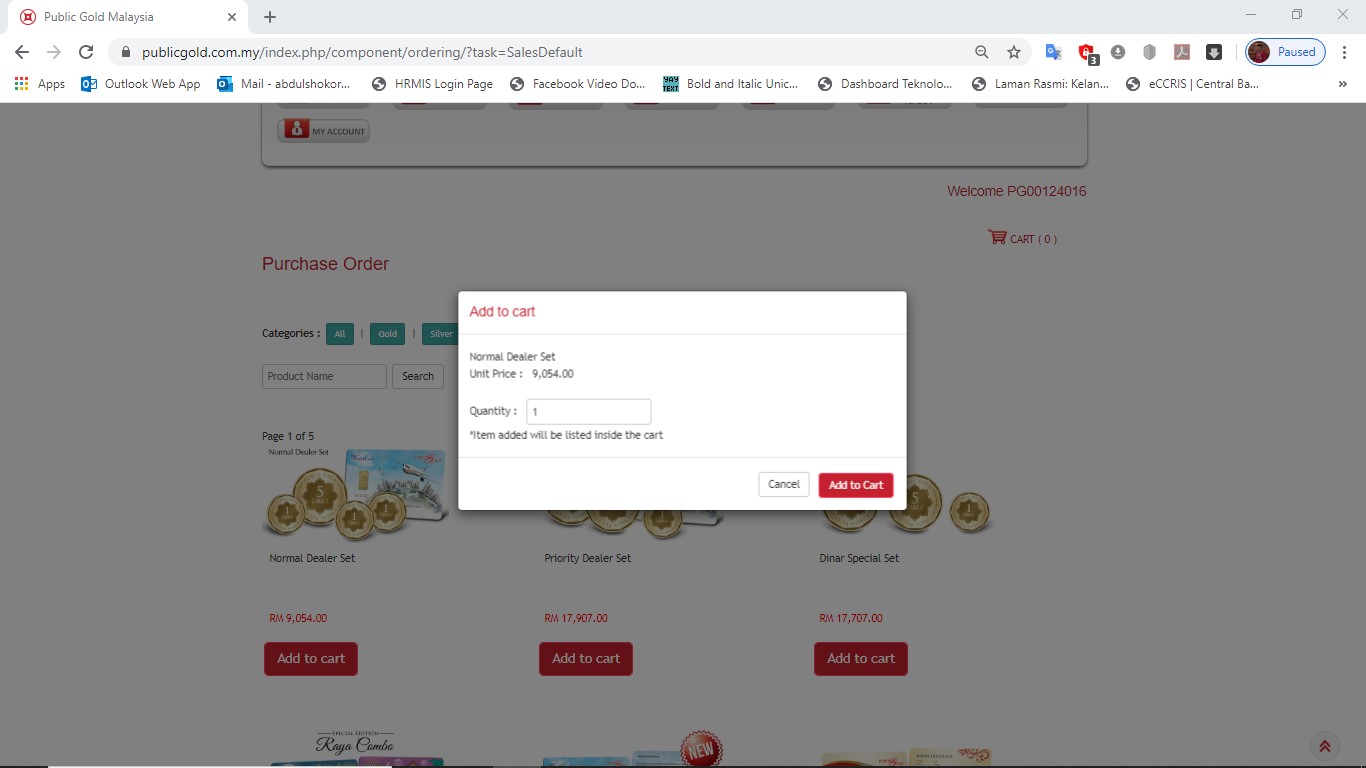
Task: Go back with the browser back arrow
Action: click(22, 52)
